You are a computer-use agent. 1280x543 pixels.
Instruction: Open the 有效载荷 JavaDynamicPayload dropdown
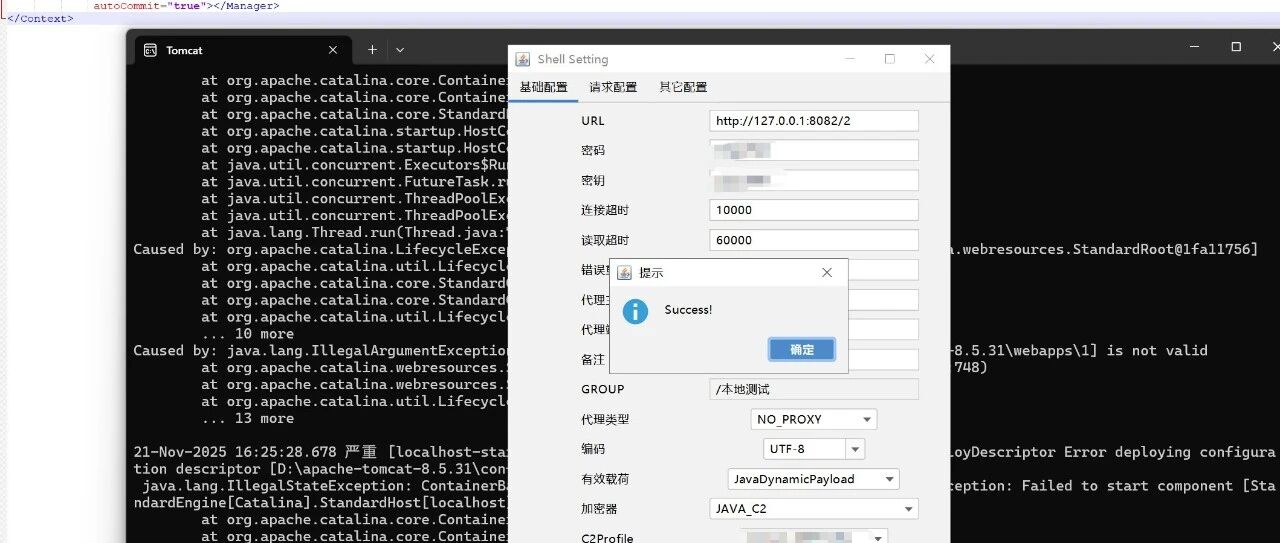tap(814, 479)
